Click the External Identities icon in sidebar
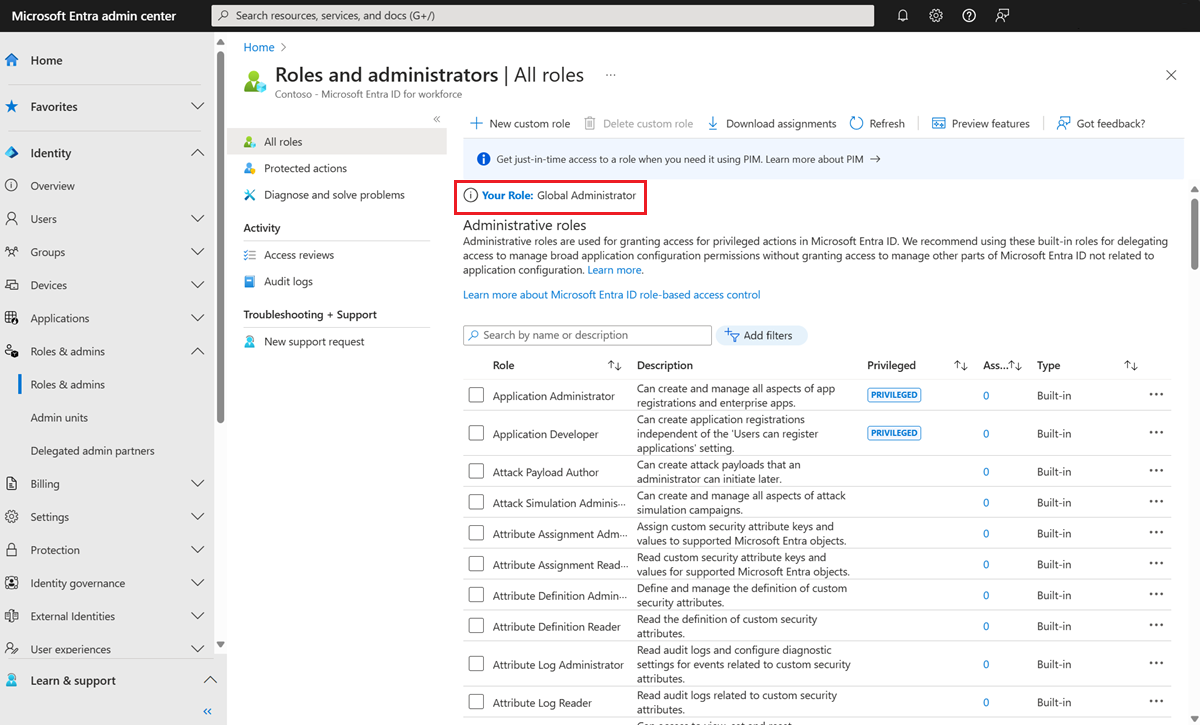 tap(12, 616)
